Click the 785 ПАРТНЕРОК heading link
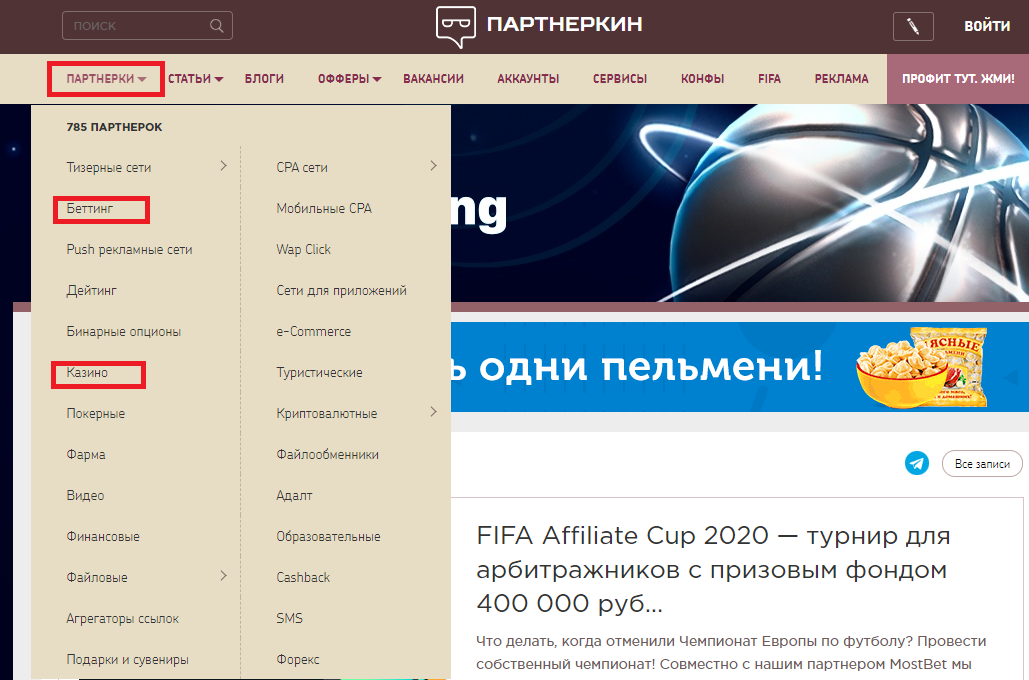Screen dimensions: 1029x680 [114, 127]
